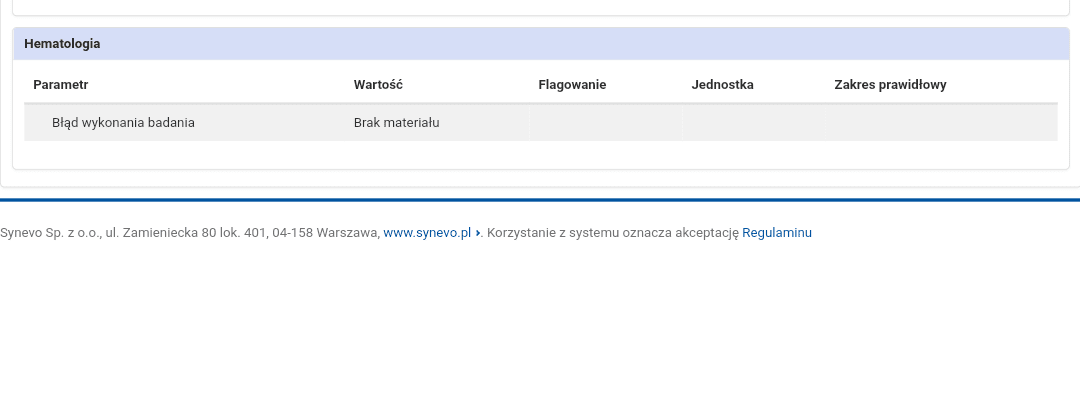Open the www.synevo.pl website link
The image size is (1080, 420).
tap(427, 233)
